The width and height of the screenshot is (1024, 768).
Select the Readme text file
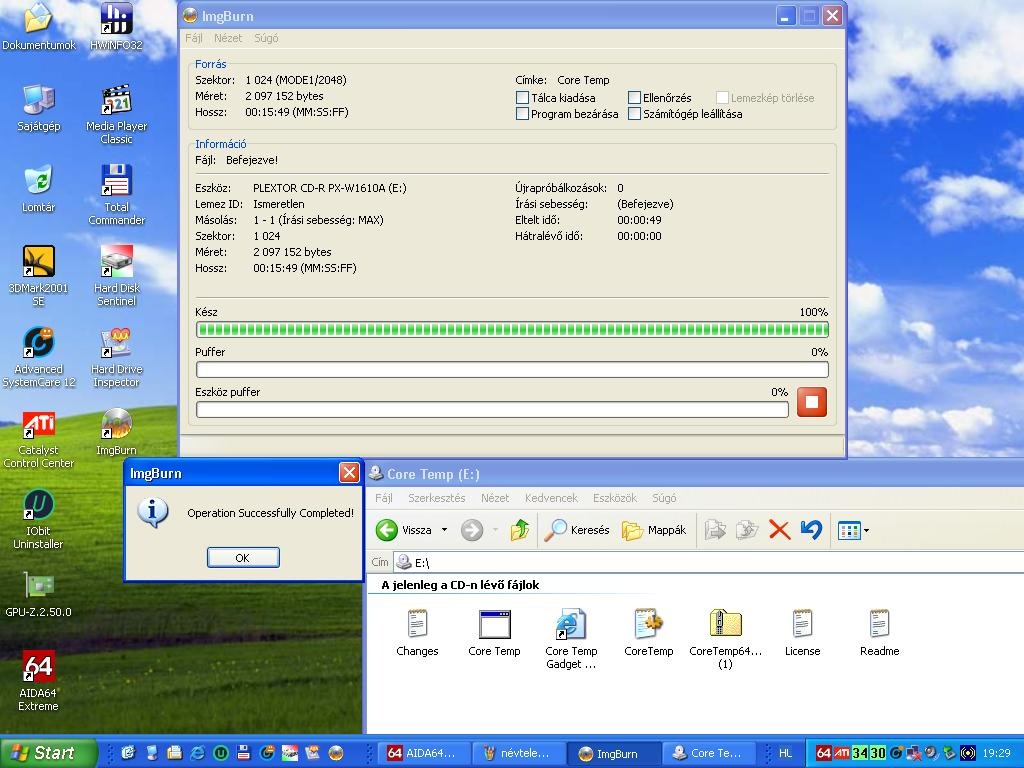pyautogui.click(x=879, y=633)
